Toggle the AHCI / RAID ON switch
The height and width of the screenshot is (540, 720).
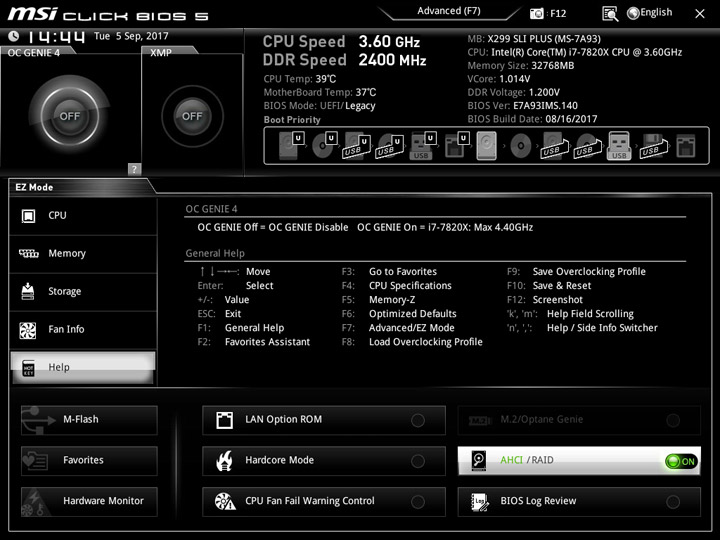(x=681, y=461)
